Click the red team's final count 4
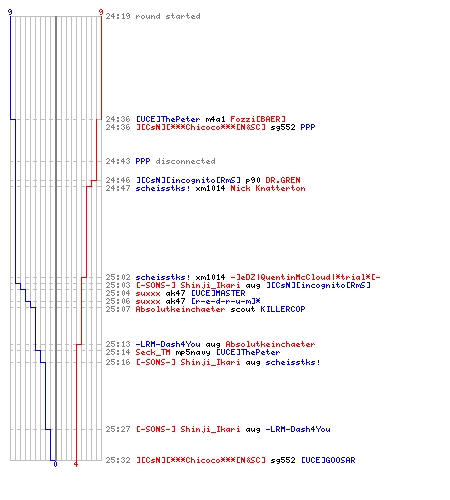 (x=76, y=464)
